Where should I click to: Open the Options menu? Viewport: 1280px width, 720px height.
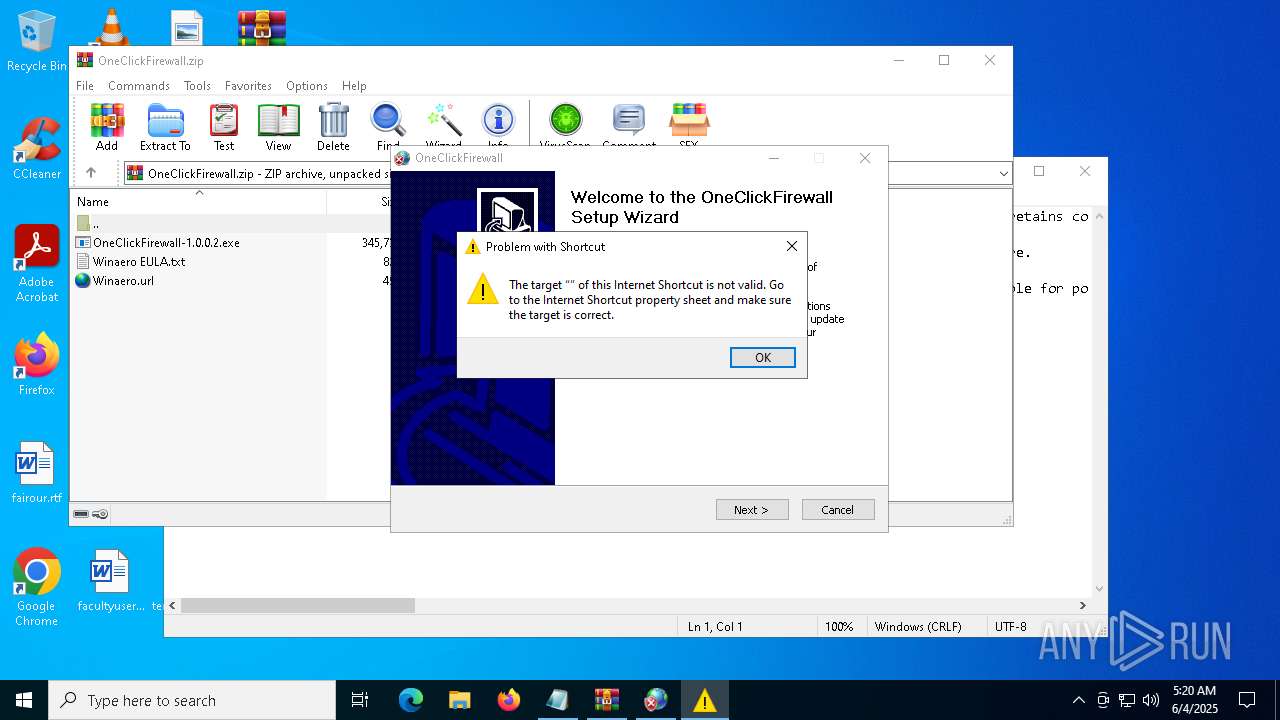[307, 86]
